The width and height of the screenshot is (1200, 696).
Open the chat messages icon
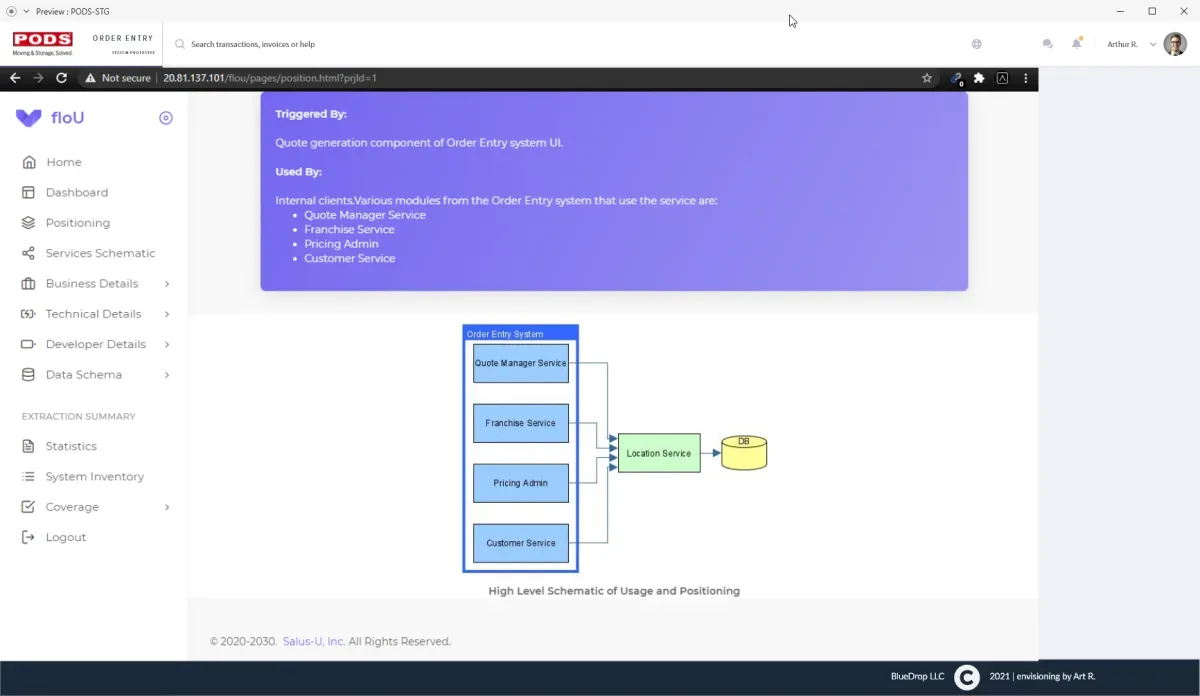[x=1047, y=44]
